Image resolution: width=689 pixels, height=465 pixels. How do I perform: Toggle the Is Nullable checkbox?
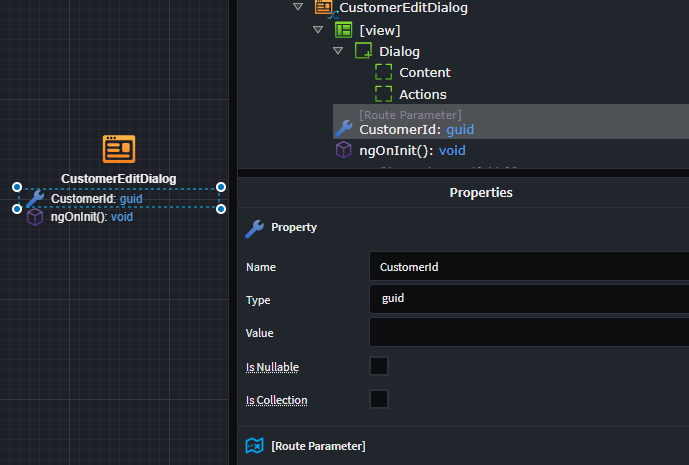click(379, 366)
